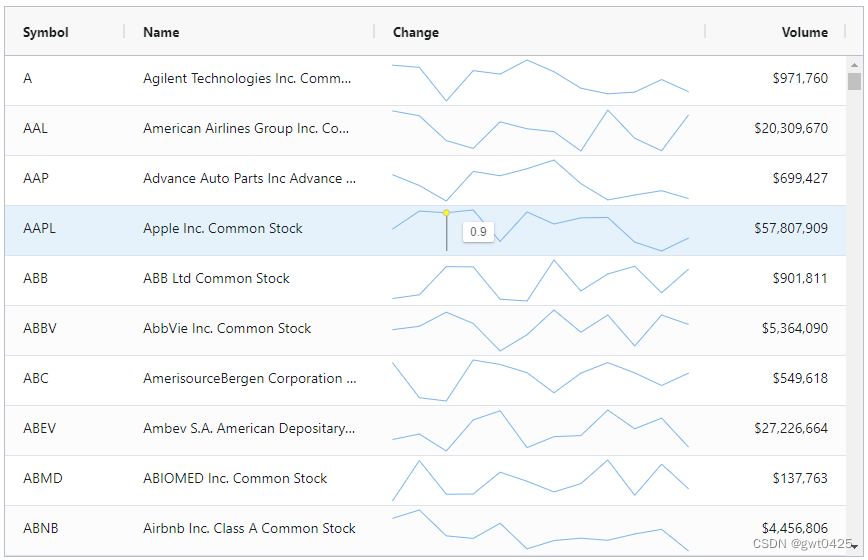Click the yellow marker on AAPL sparkline
This screenshot has height=560, width=868.
click(x=446, y=213)
